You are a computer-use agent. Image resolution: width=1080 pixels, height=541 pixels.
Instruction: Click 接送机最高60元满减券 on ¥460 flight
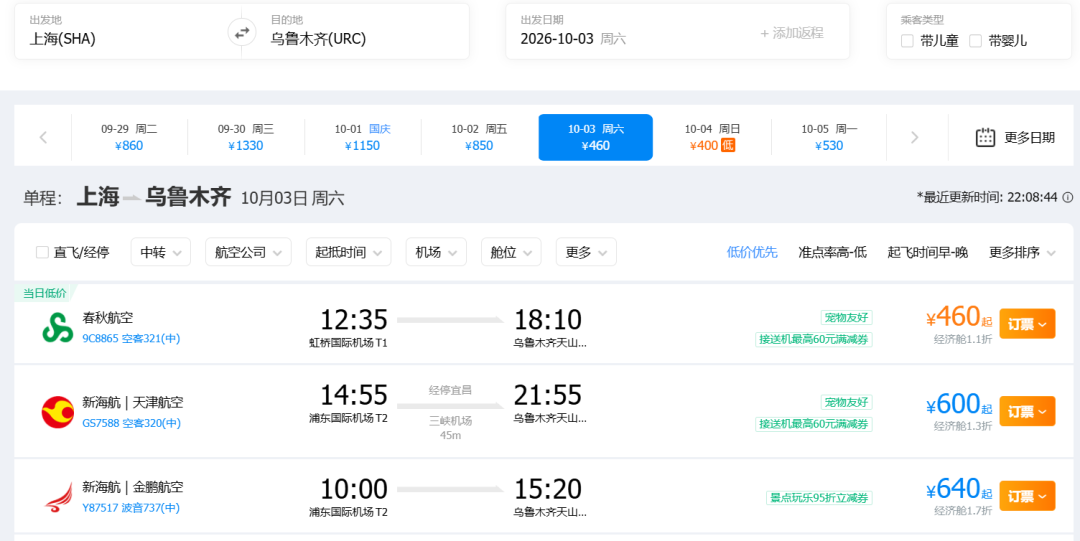(x=813, y=339)
